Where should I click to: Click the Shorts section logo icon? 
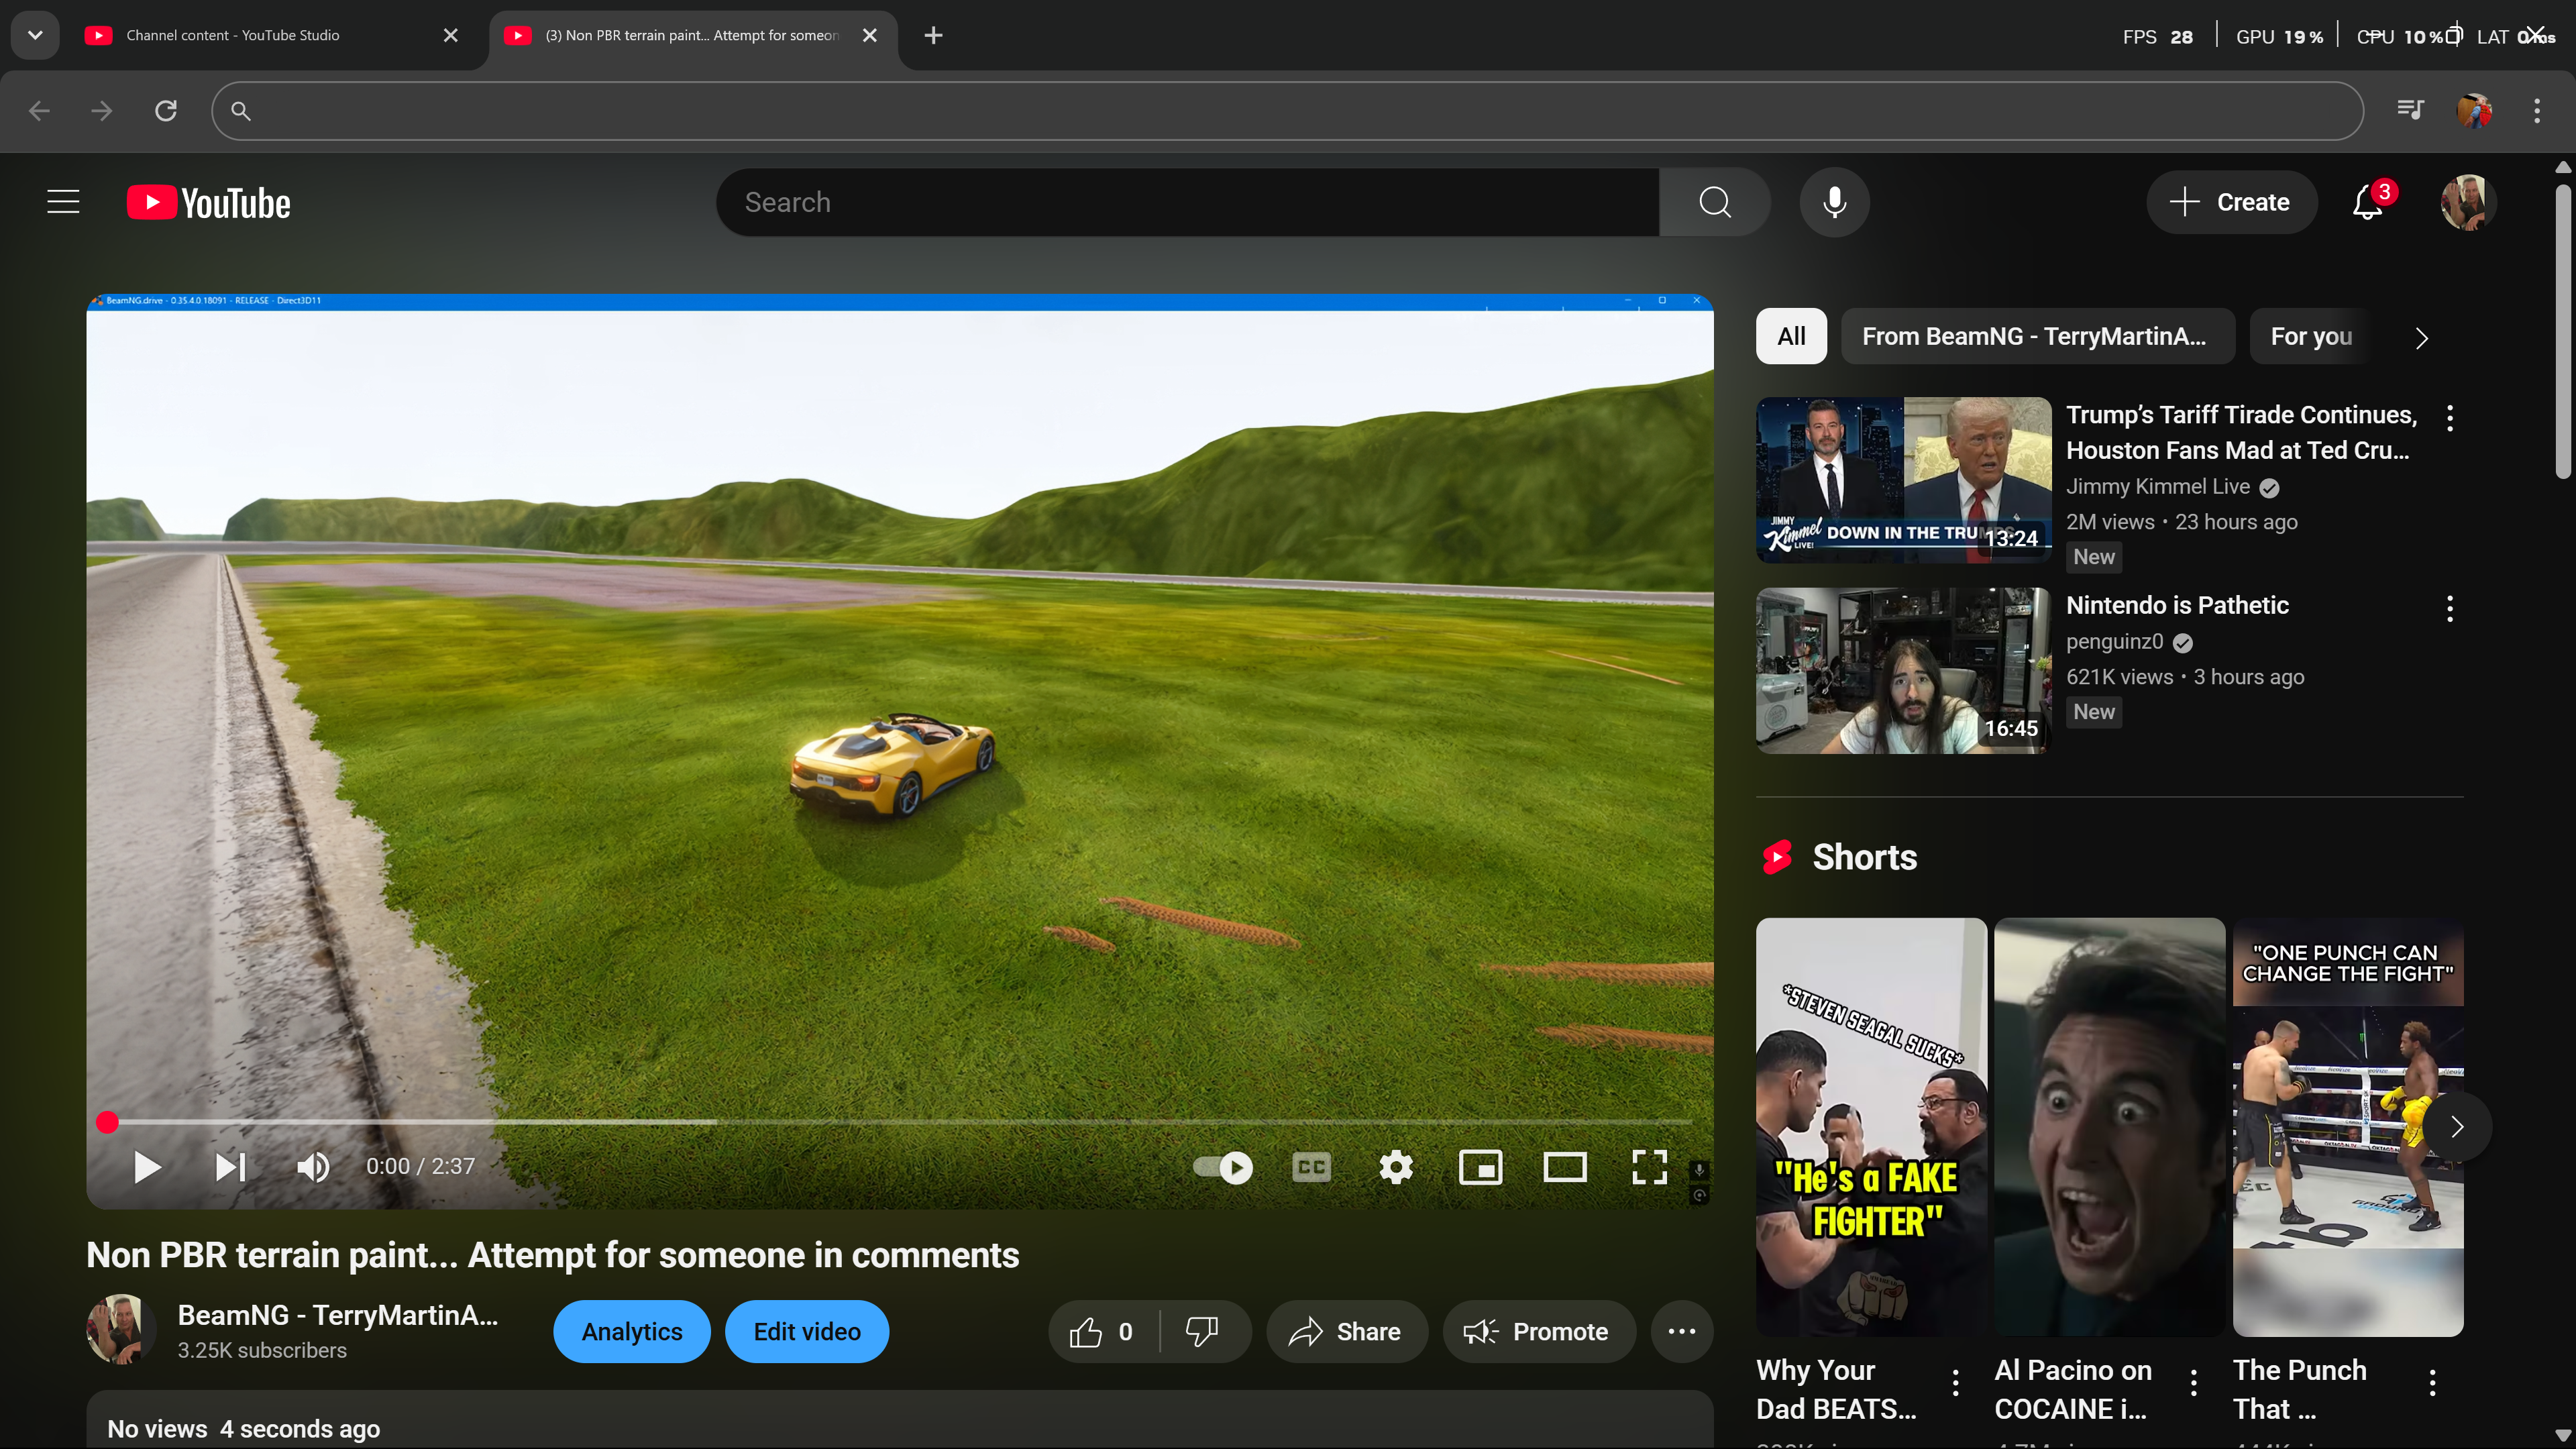click(1777, 857)
